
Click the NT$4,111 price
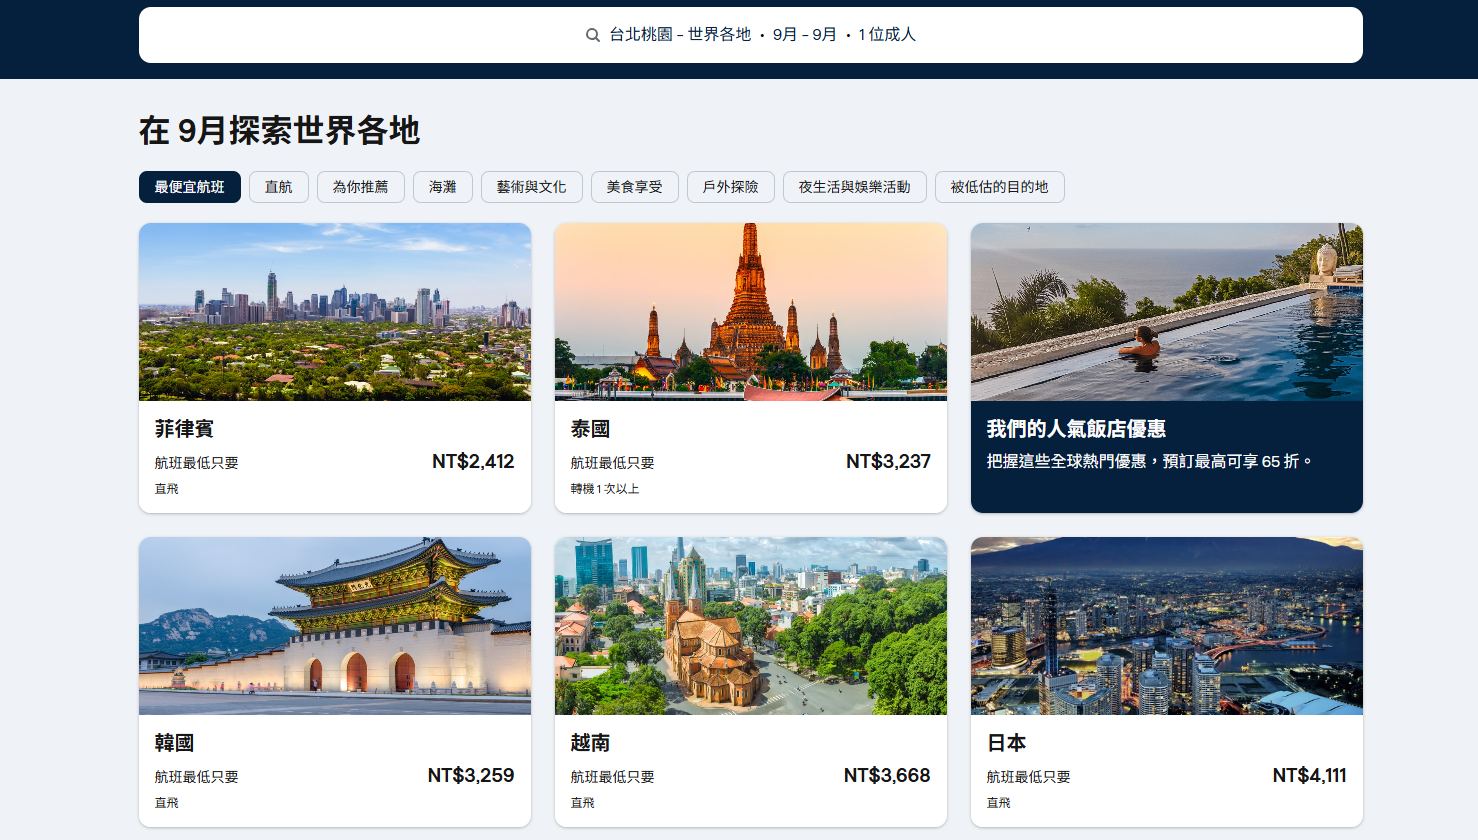1309,776
